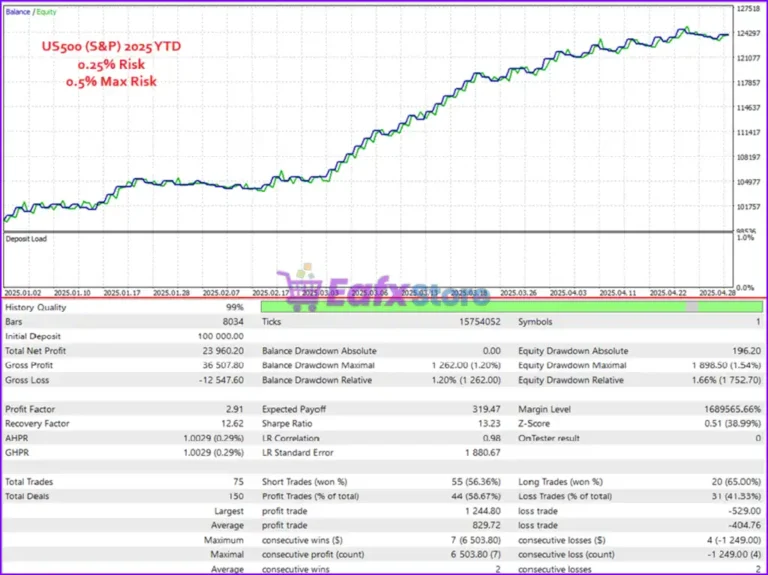The image size is (768, 575).
Task: Select the History Quality 99% value
Action: click(x=235, y=307)
